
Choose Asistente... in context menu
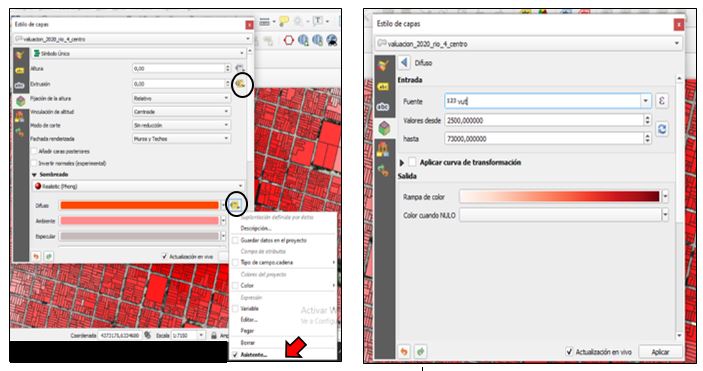(254, 354)
